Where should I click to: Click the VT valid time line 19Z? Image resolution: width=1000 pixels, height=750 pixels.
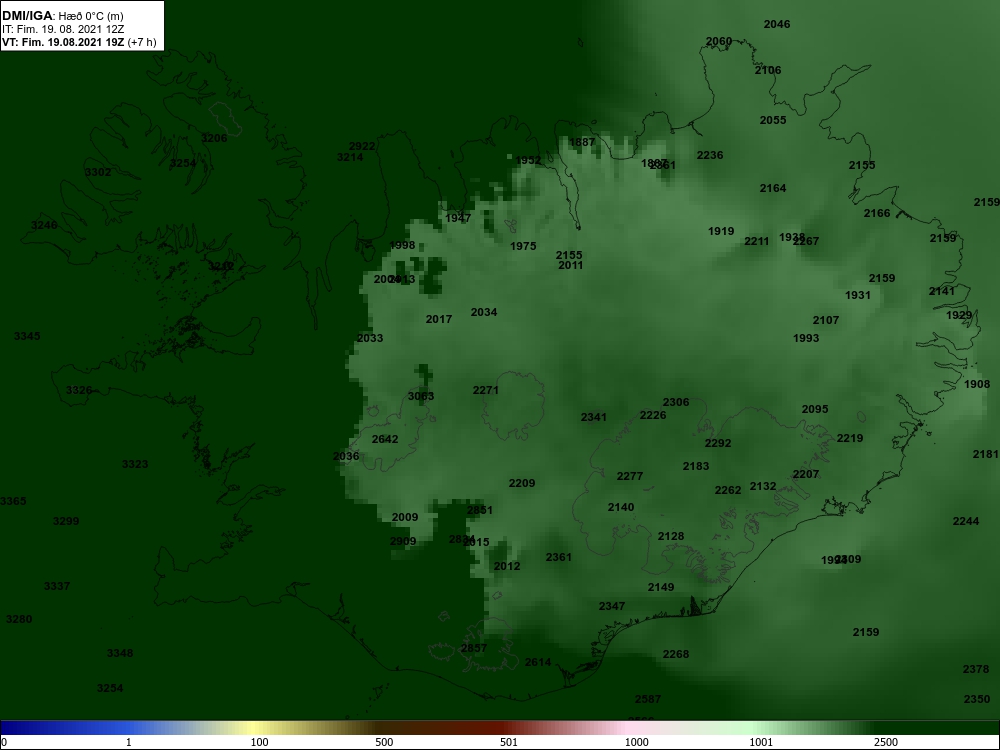pyautogui.click(x=78, y=42)
